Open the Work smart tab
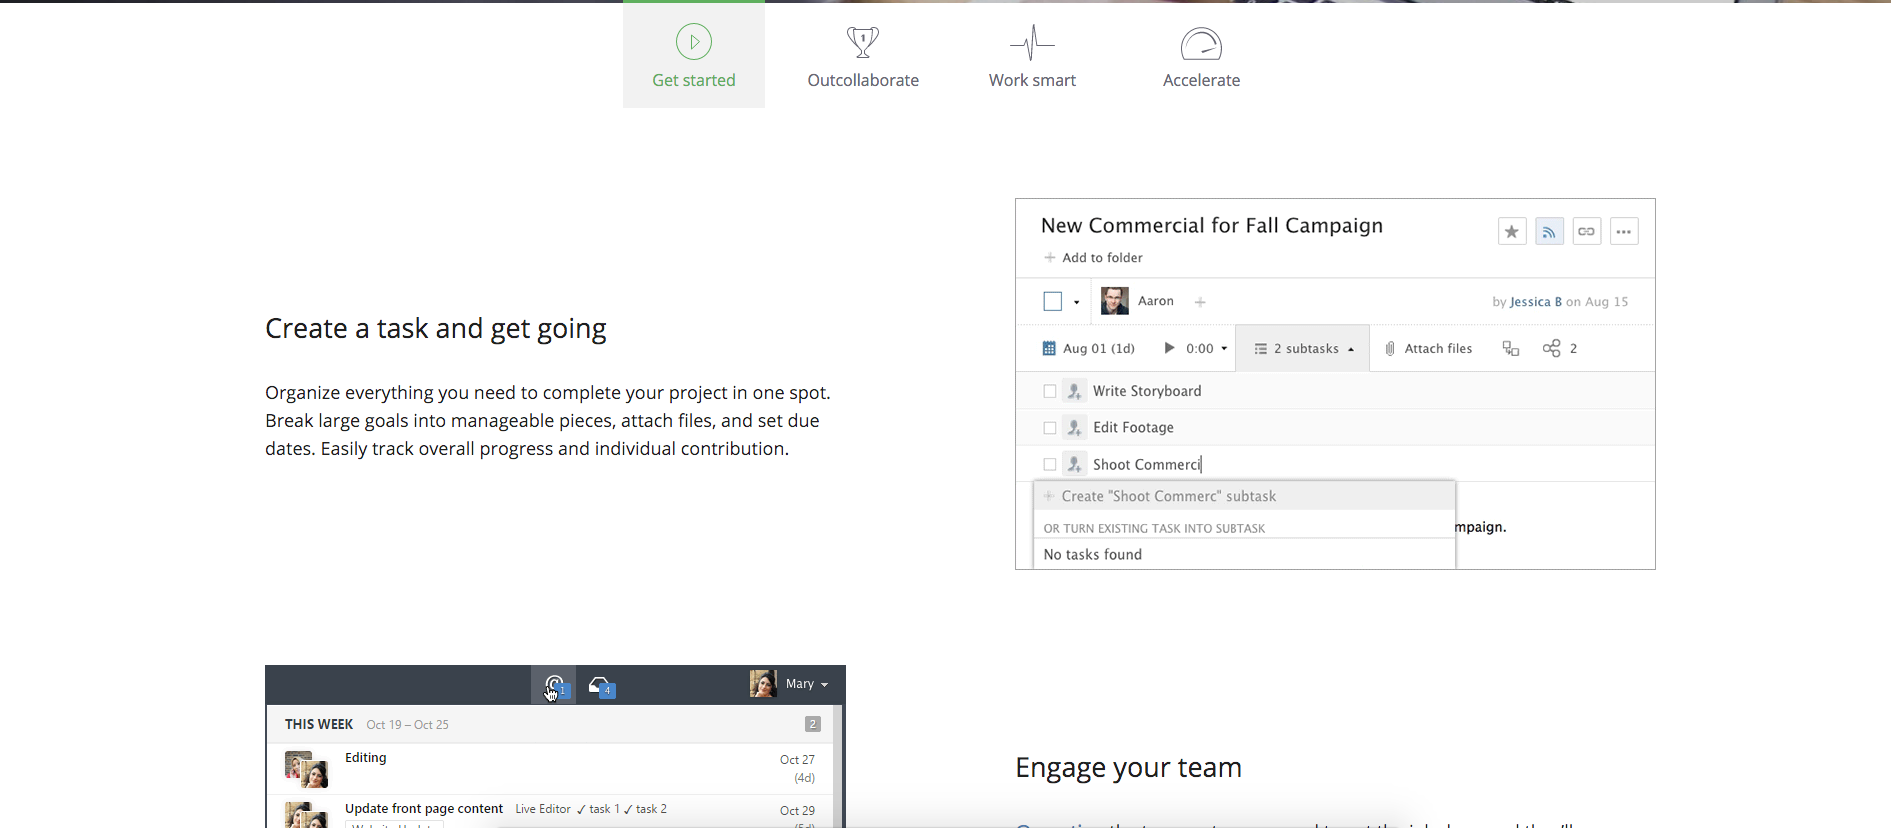 coord(1032,55)
